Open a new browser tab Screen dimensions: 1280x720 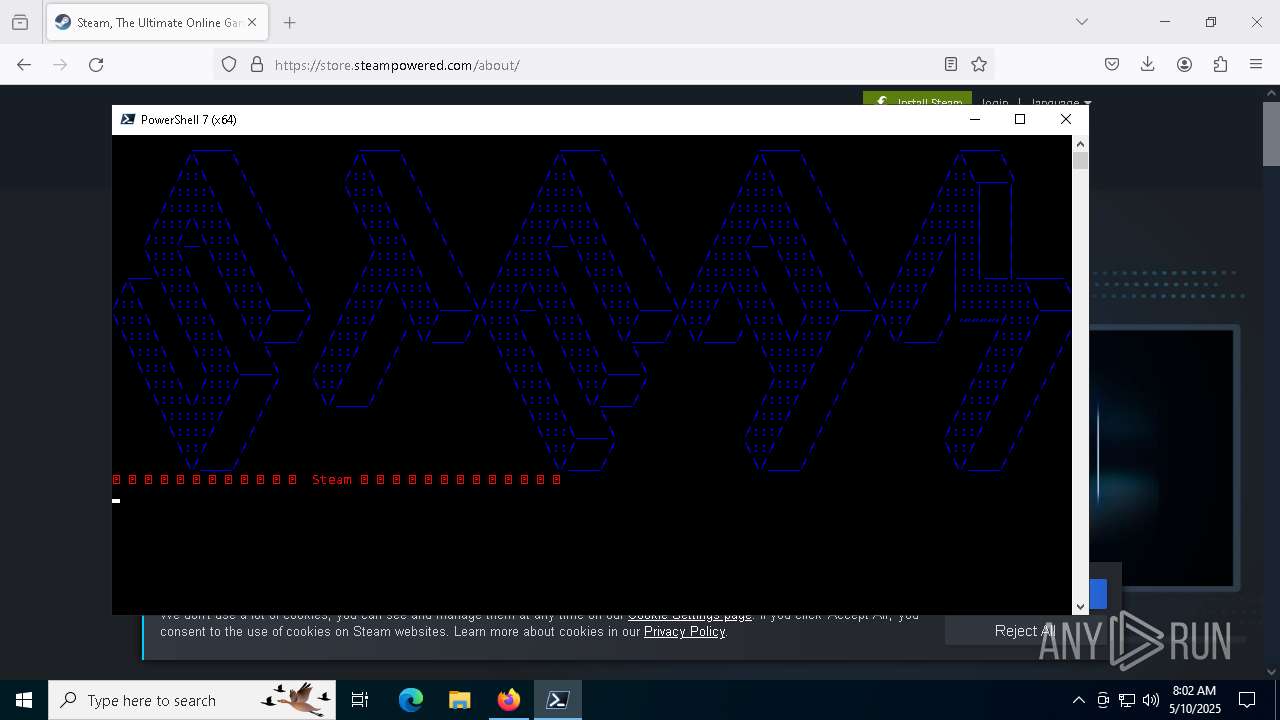coord(289,22)
